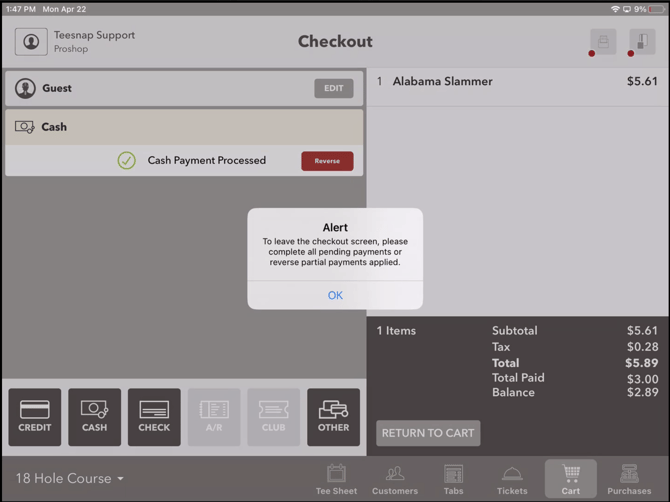
Task: Click RETURN TO CART button
Action: [x=428, y=433]
